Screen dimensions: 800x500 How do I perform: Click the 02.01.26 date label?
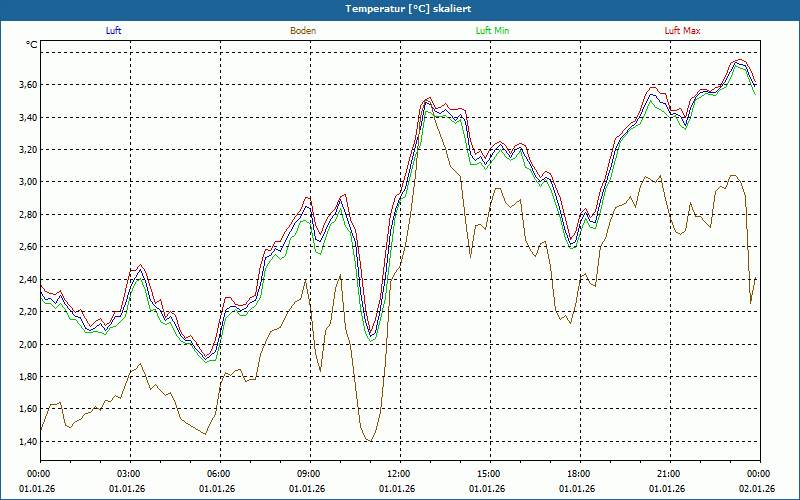tap(758, 489)
